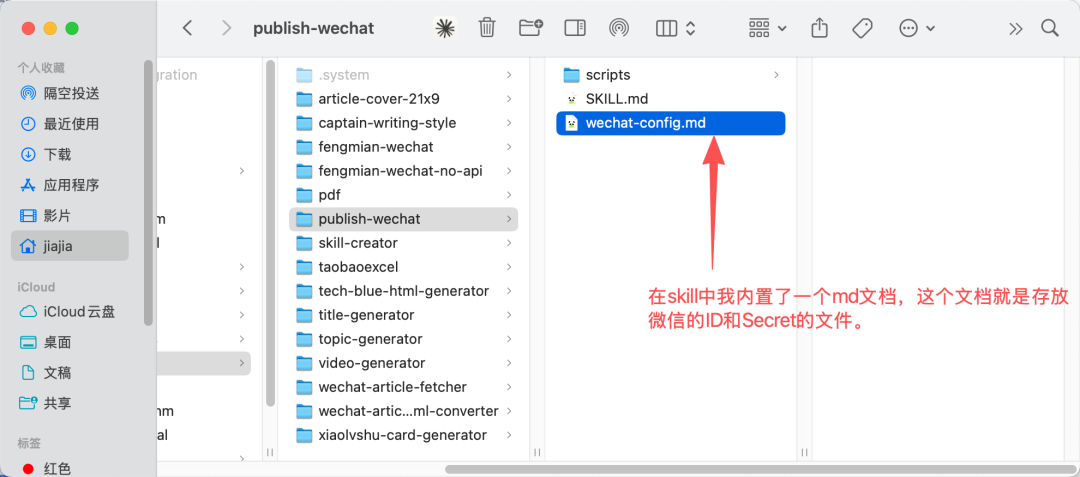Select the tech-blue-html-generator folder
1080x477 pixels.
(403, 291)
